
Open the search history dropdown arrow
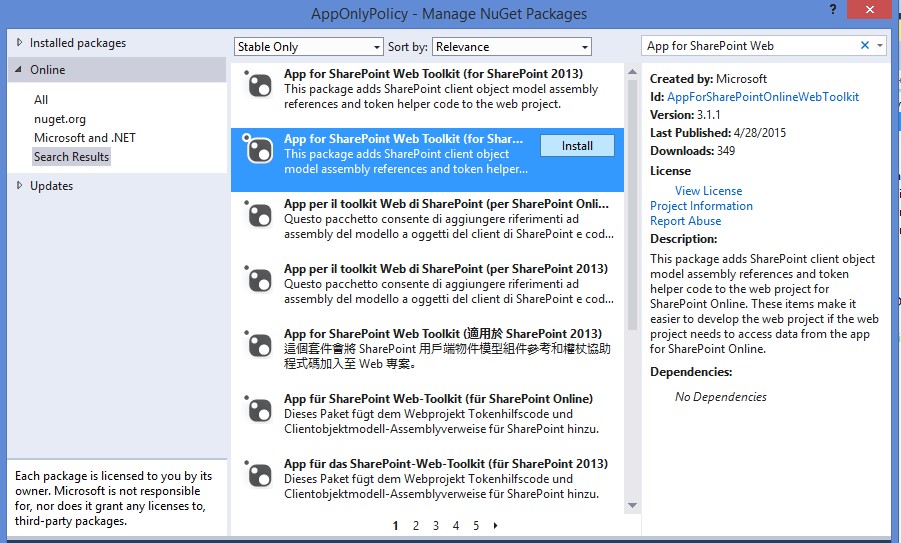pyautogui.click(x=880, y=45)
